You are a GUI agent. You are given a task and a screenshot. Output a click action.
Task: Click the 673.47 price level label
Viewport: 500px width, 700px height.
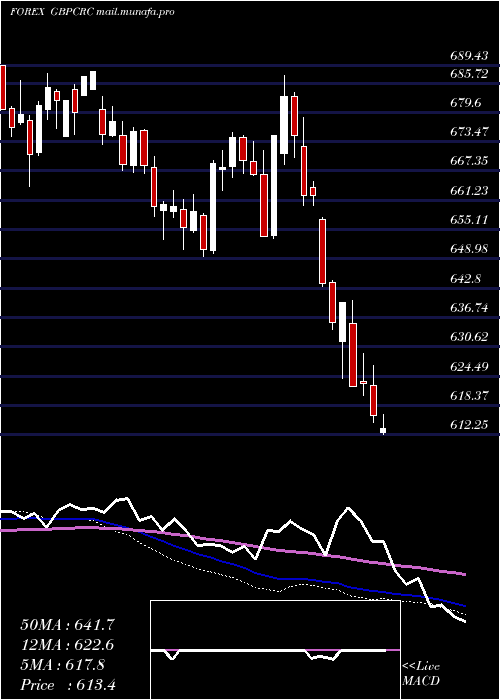coord(469,132)
